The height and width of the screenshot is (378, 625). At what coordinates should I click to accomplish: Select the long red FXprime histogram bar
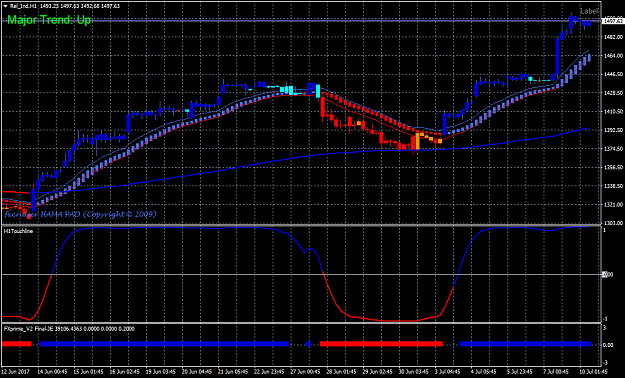pos(381,344)
